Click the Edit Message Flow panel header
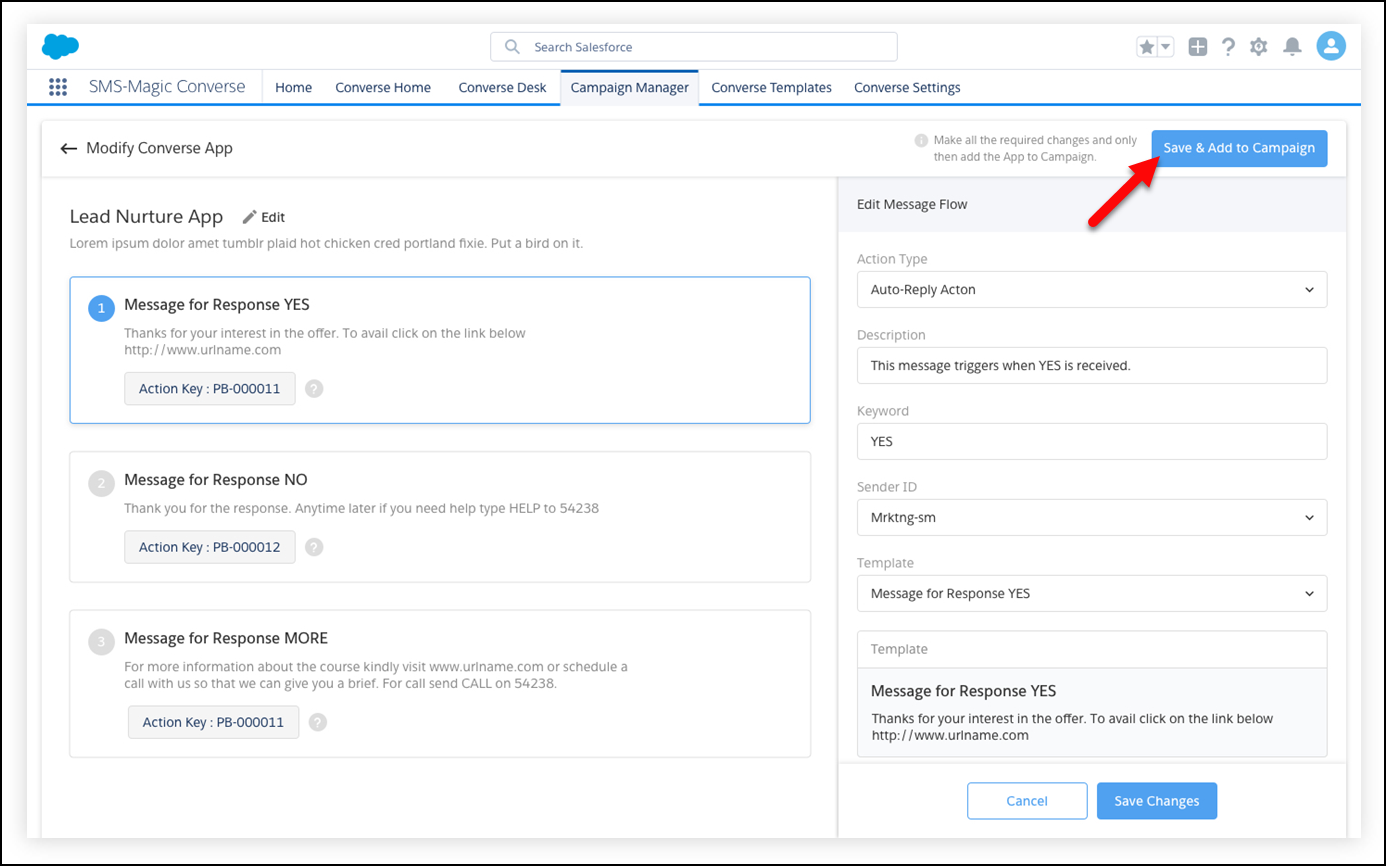Viewport: 1386px width, 866px height. click(912, 204)
